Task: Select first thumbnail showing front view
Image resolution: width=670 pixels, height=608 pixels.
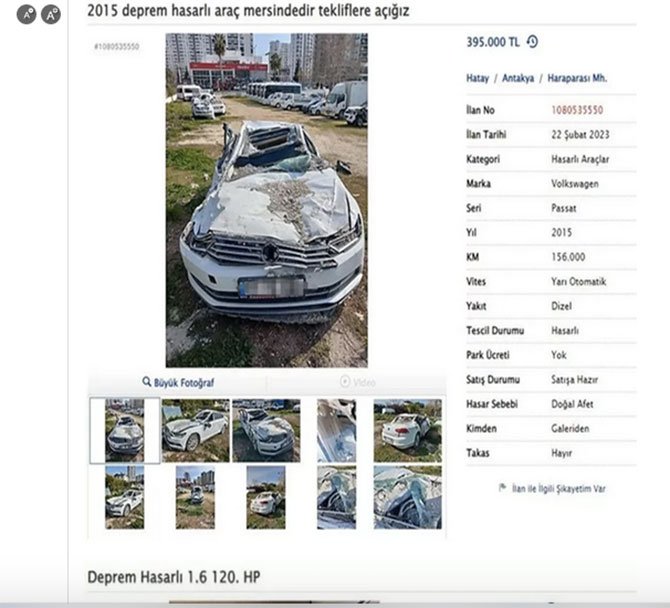Action: click(x=124, y=430)
